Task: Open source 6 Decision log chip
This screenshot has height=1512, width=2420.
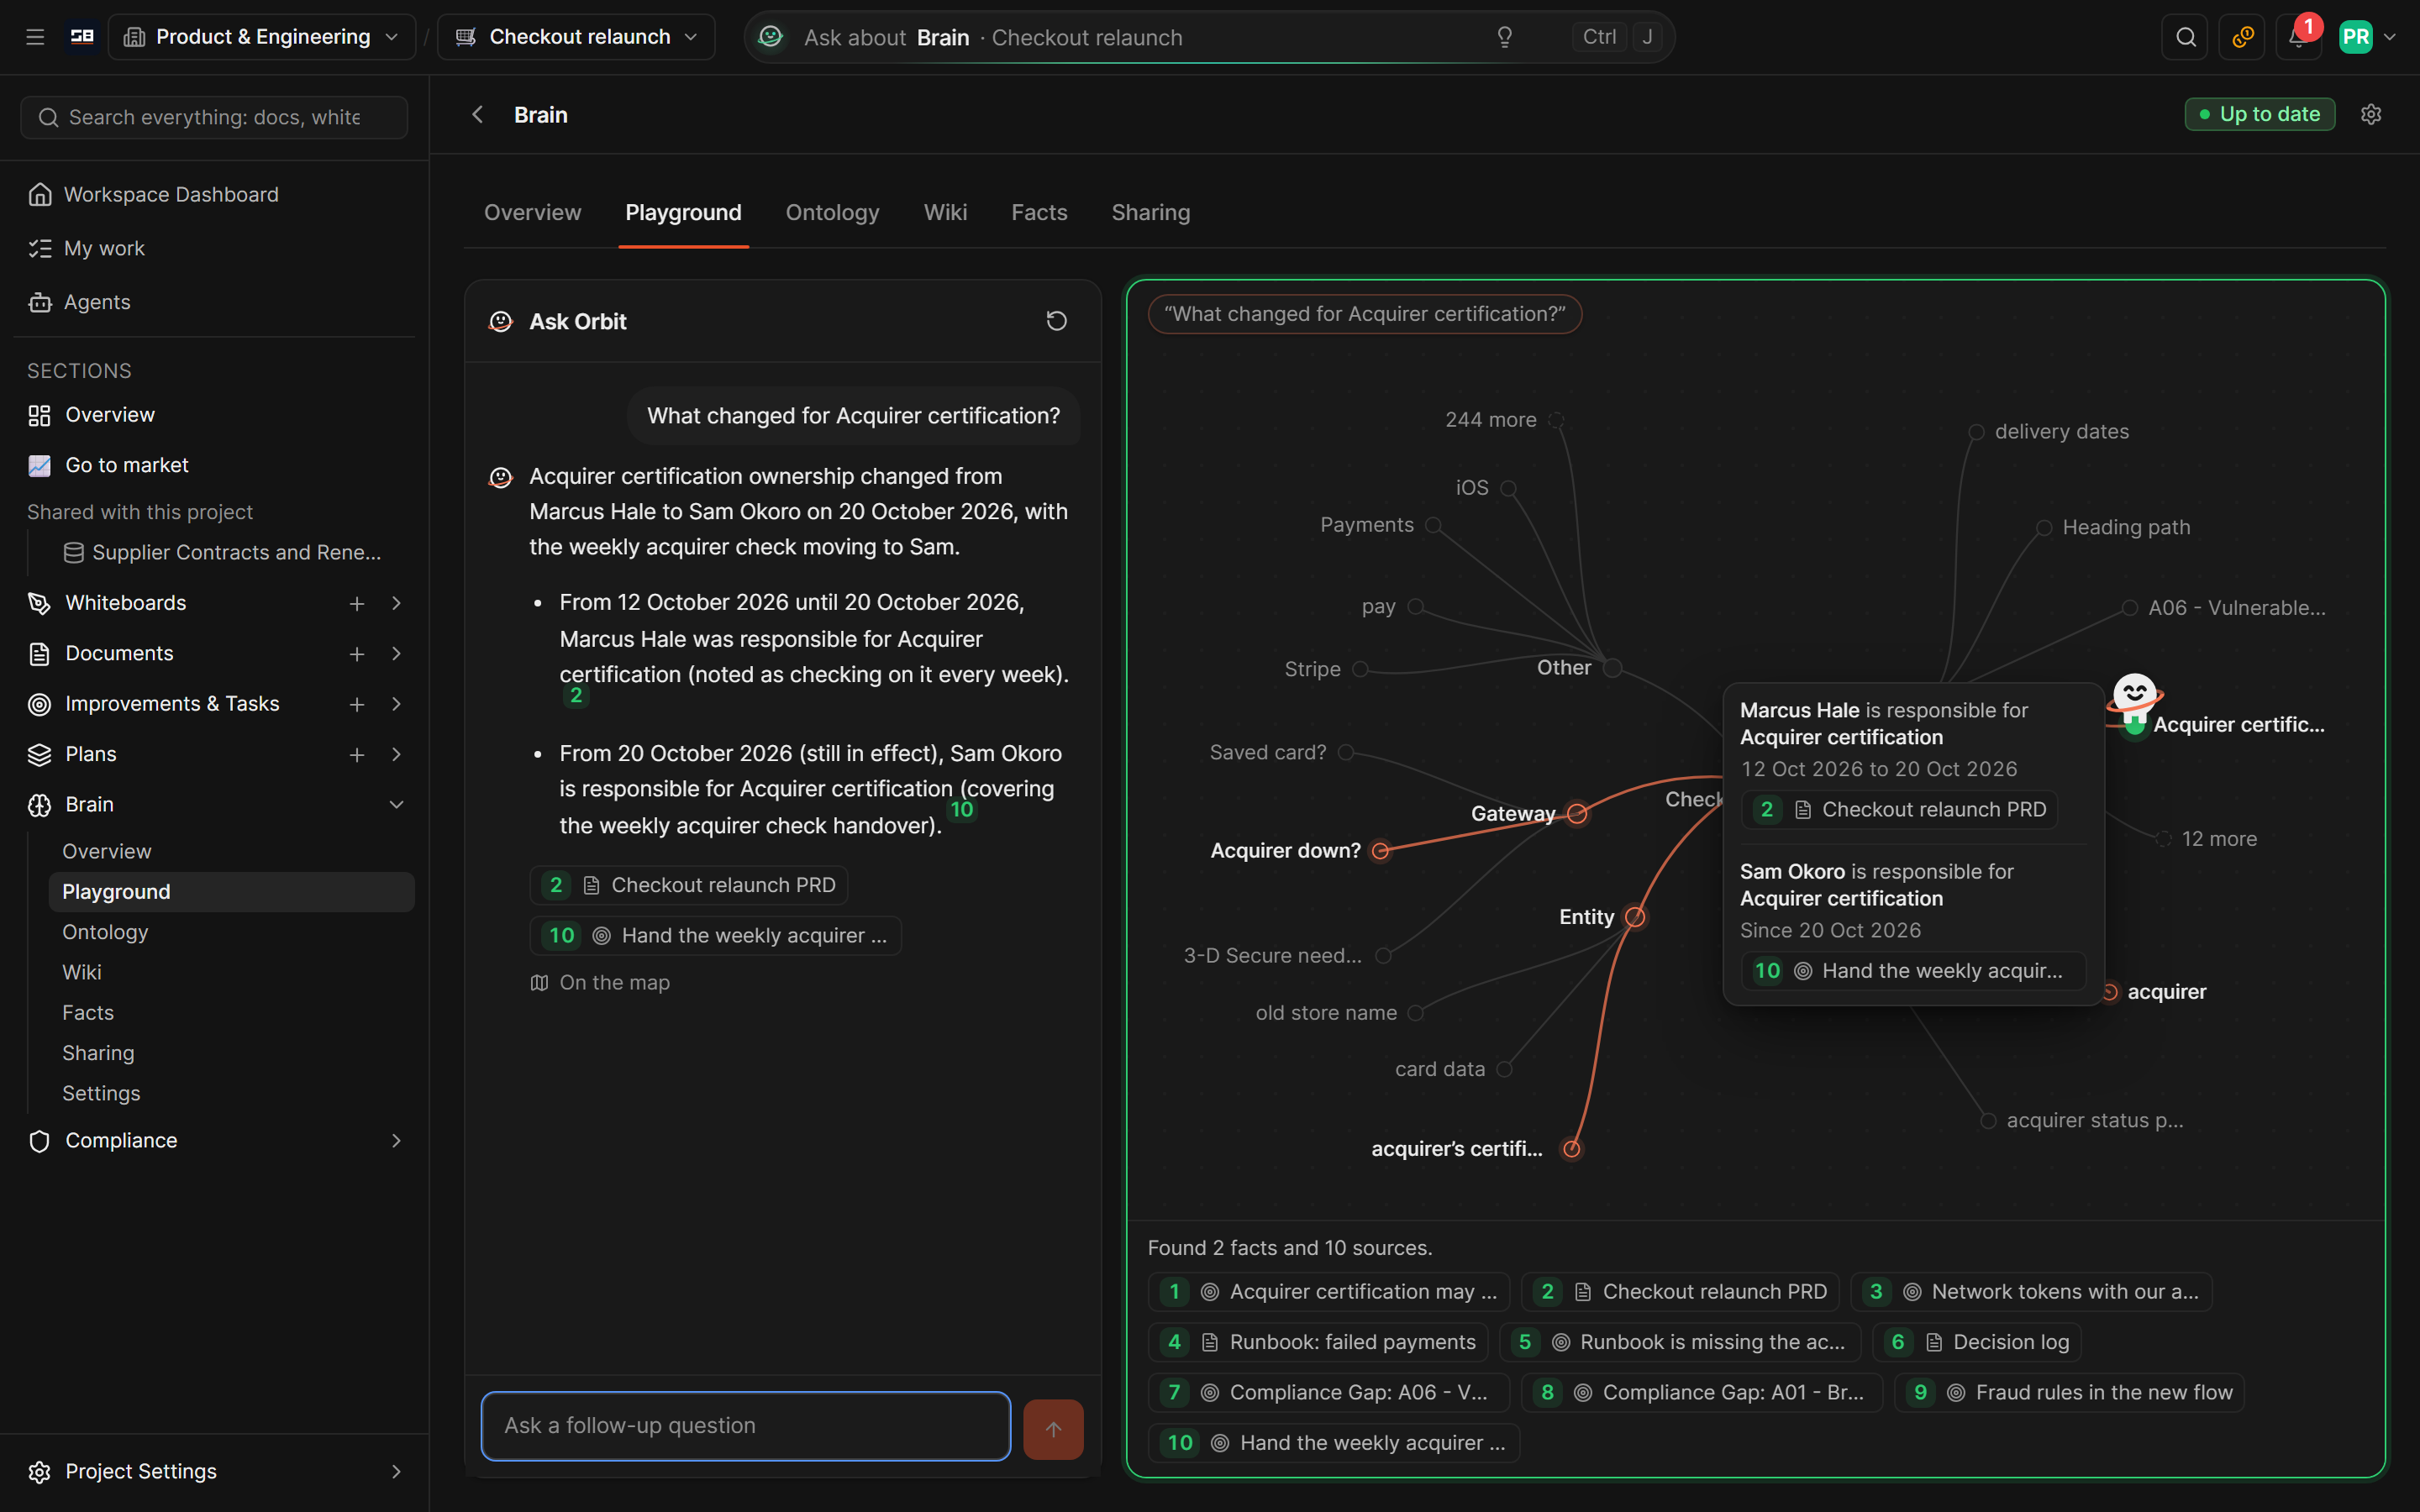Action: coord(1977,1342)
